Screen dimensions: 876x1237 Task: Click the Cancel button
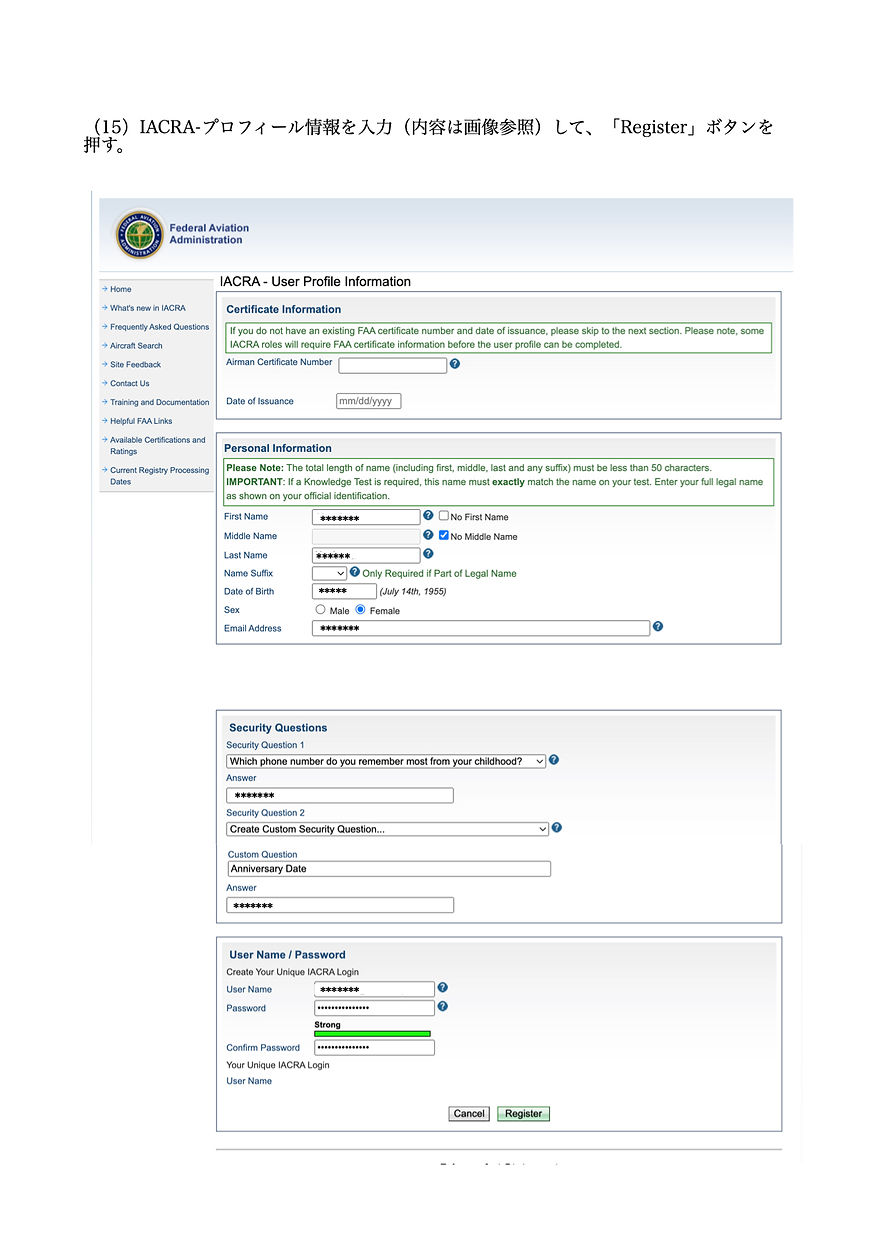[x=469, y=1114]
